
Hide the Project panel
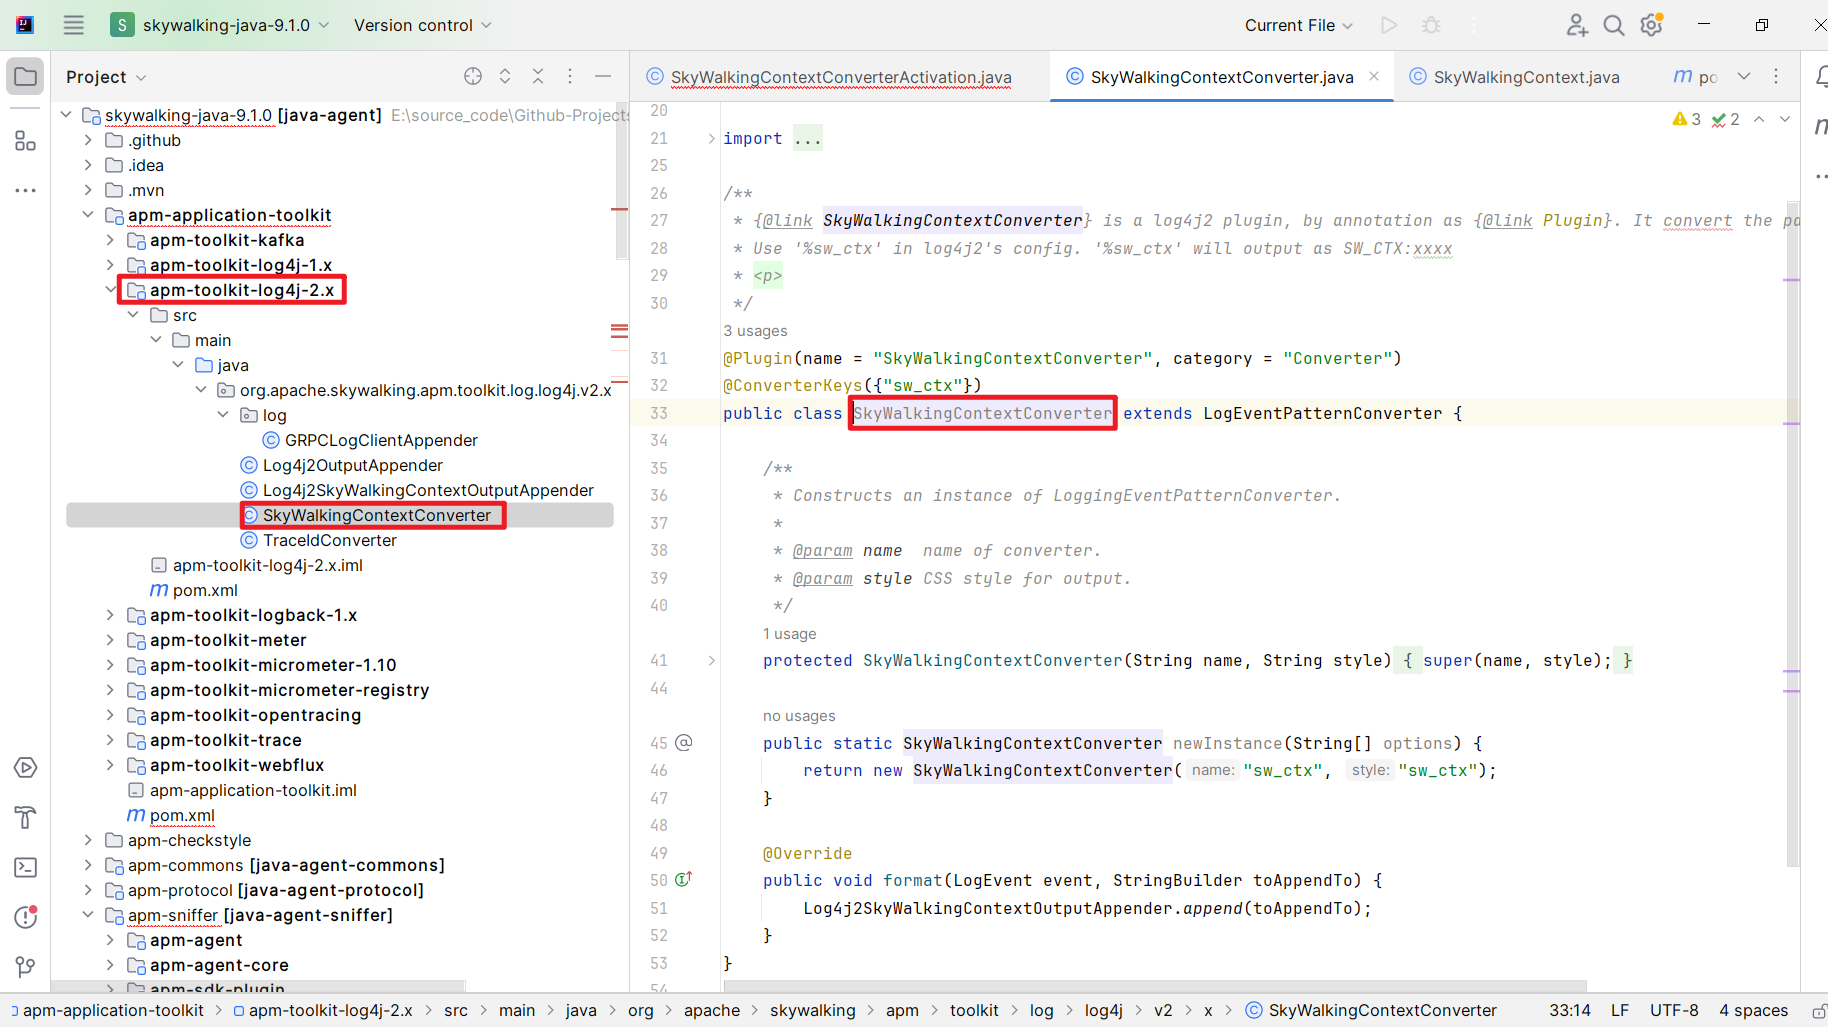(x=603, y=76)
